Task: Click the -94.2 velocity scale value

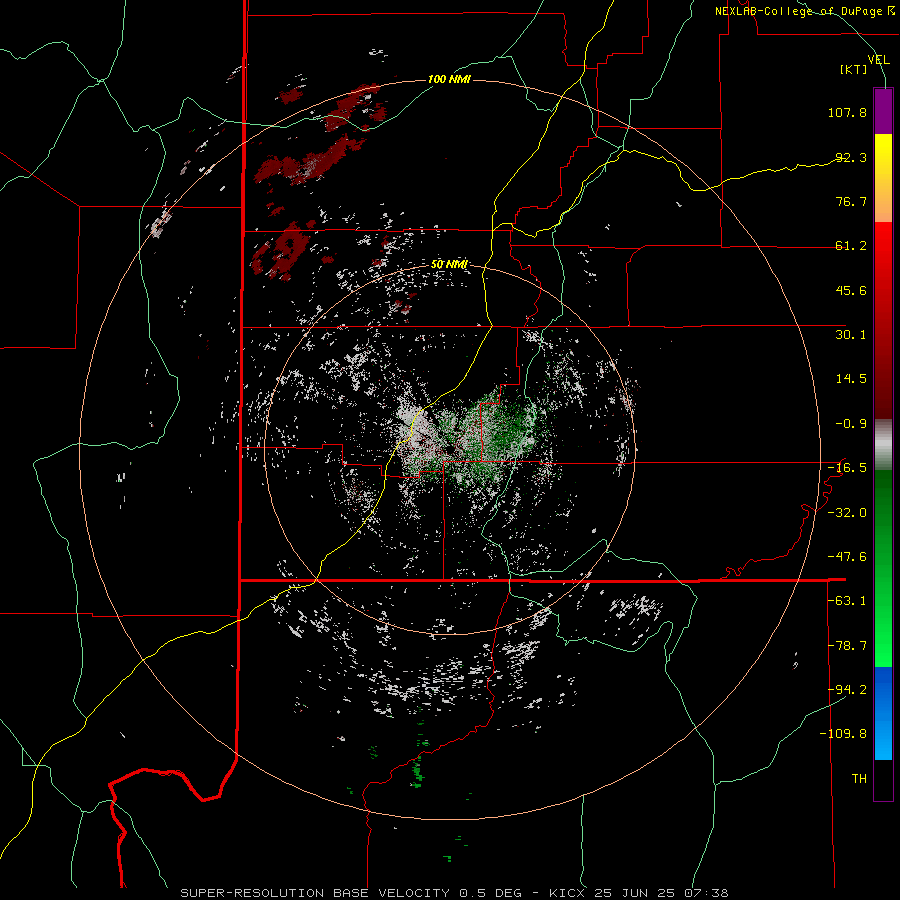Action: [847, 689]
